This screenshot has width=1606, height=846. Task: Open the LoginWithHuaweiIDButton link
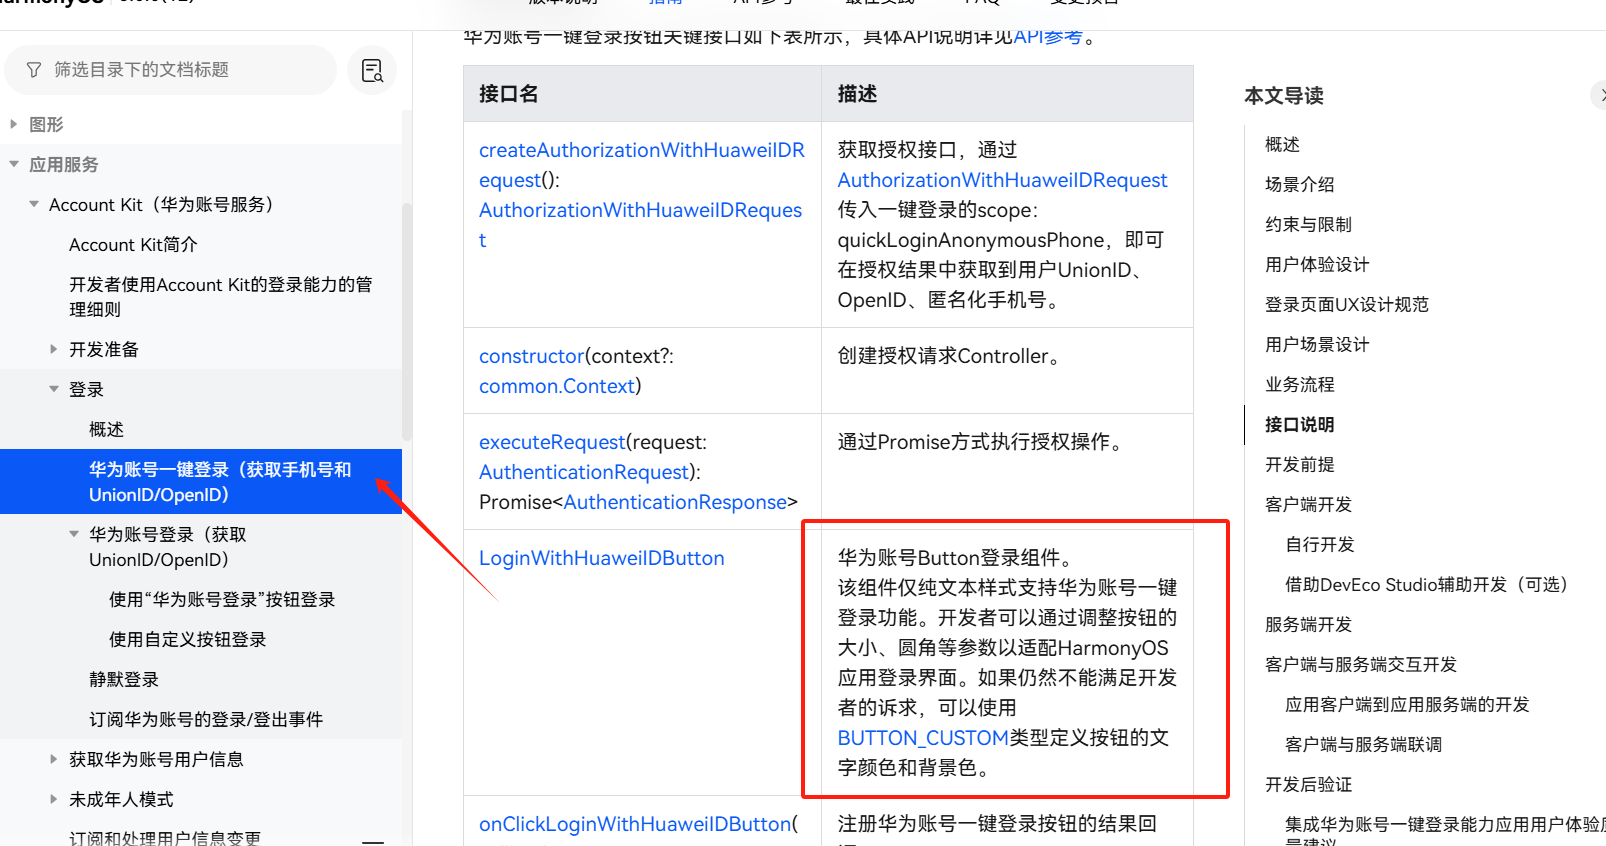[x=602, y=558]
